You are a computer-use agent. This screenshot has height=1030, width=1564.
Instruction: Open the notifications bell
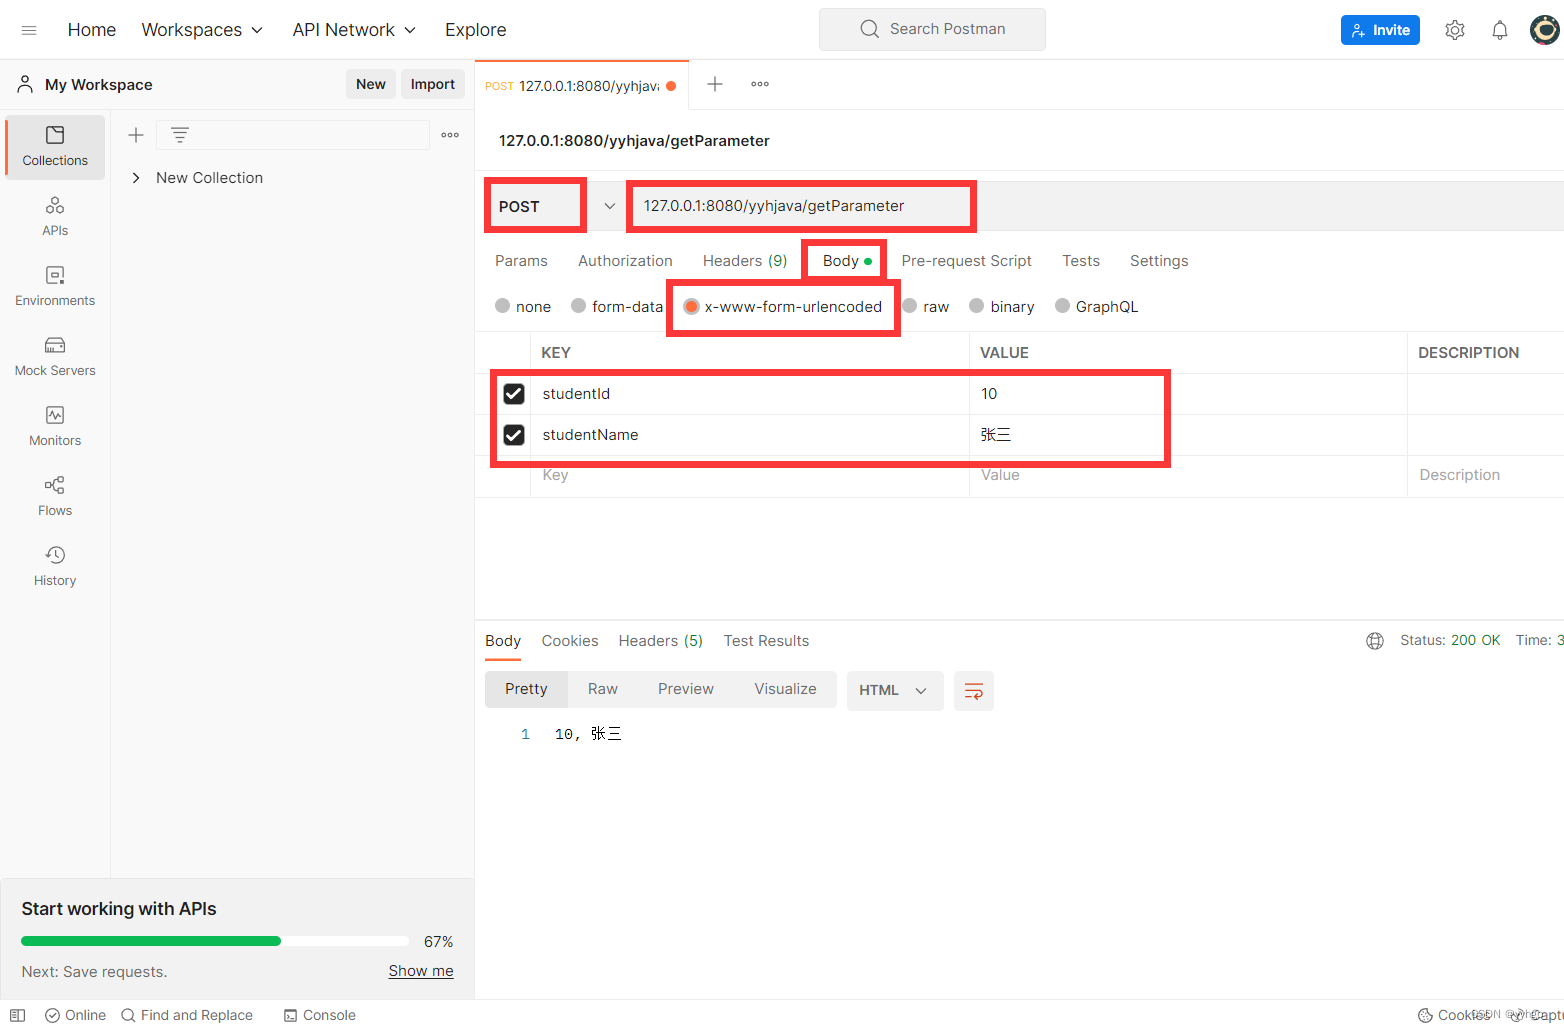click(1500, 30)
